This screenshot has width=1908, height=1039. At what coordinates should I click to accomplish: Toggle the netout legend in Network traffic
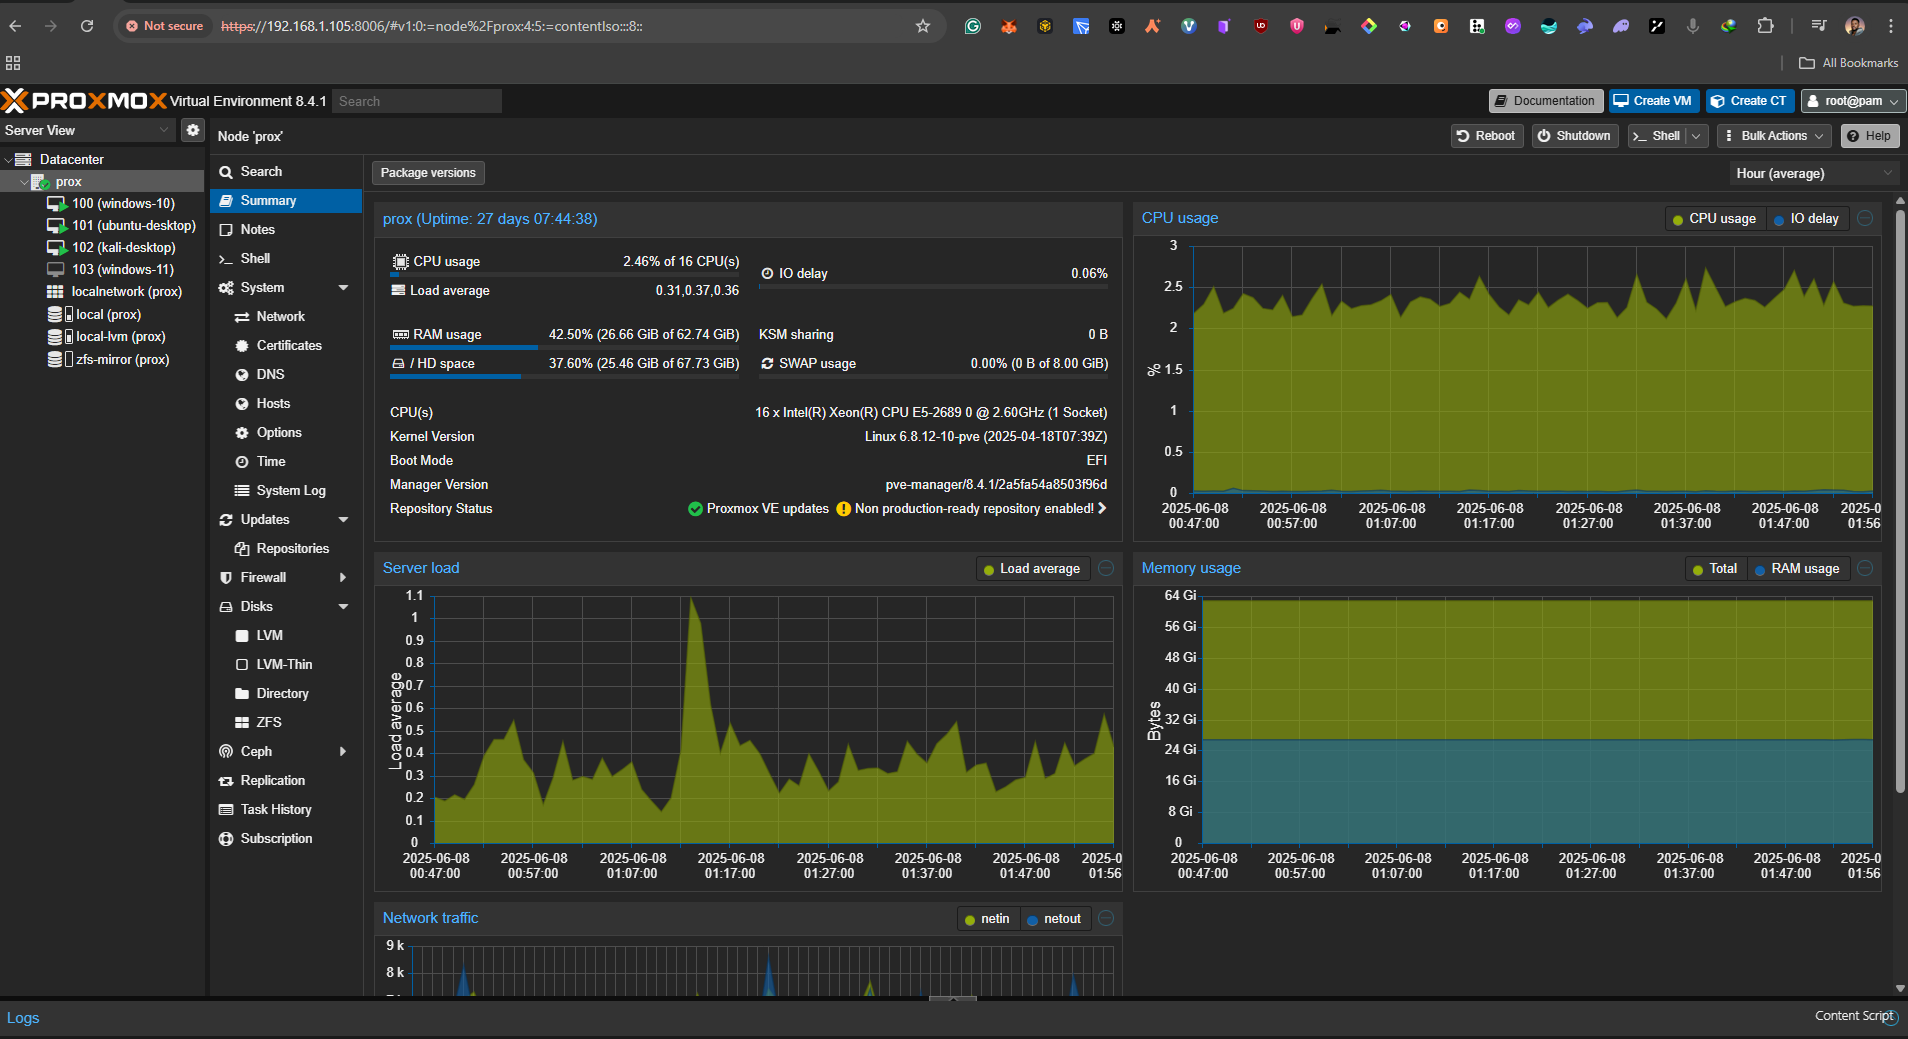pos(1055,917)
